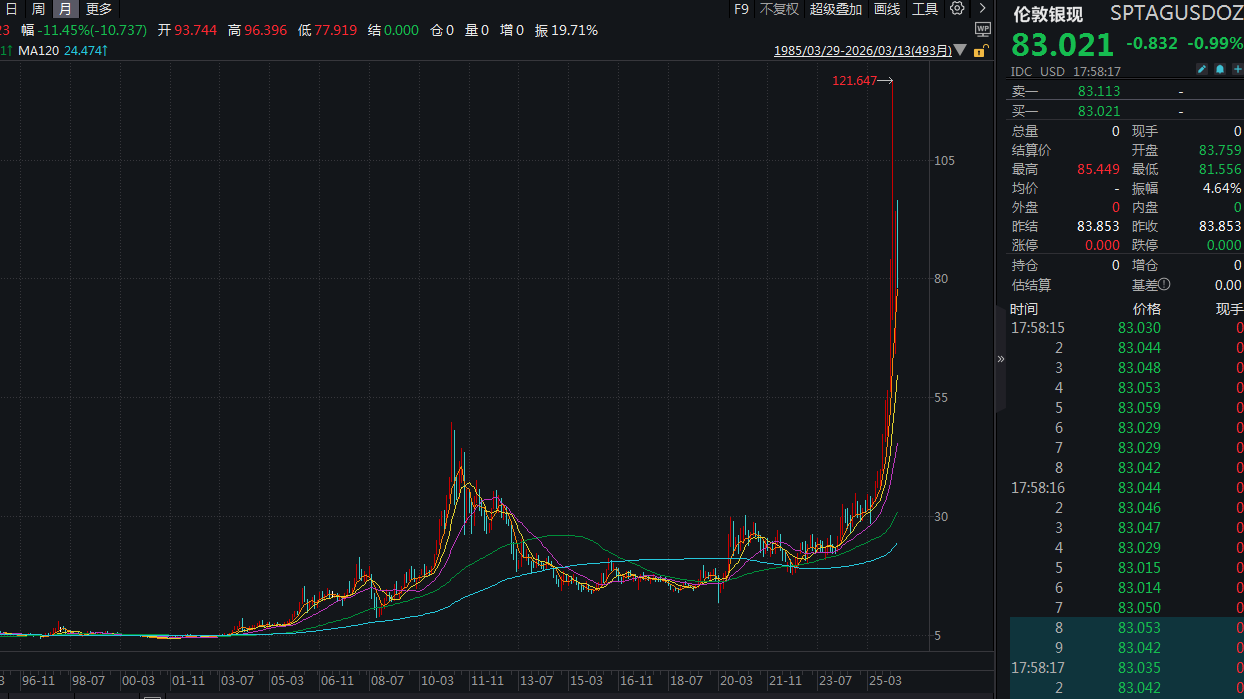The width and height of the screenshot is (1244, 699).
Task: Click the orange padlock icon
Action: click(x=982, y=50)
